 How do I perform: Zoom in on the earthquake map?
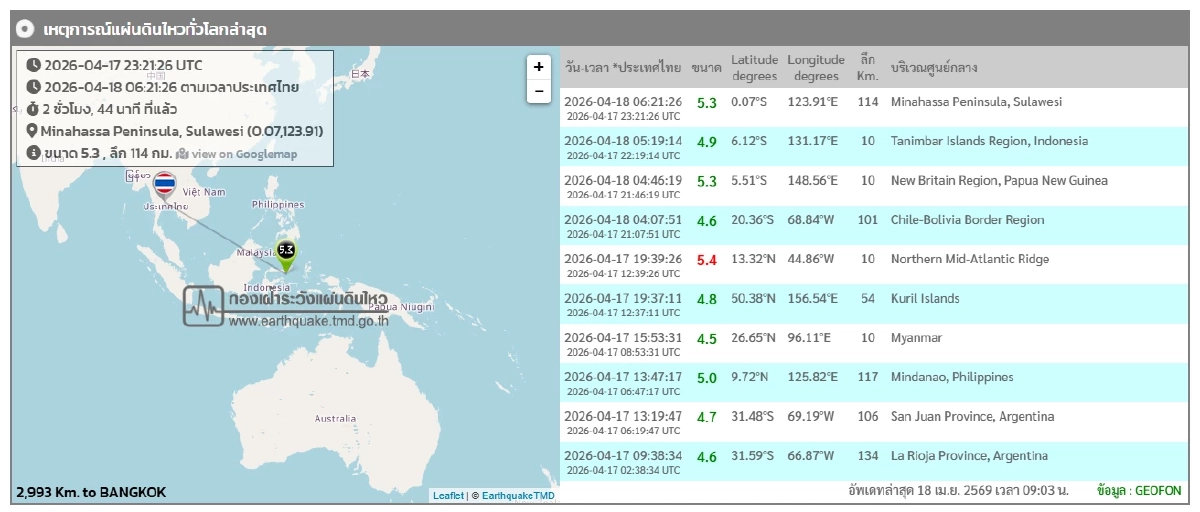click(x=538, y=67)
